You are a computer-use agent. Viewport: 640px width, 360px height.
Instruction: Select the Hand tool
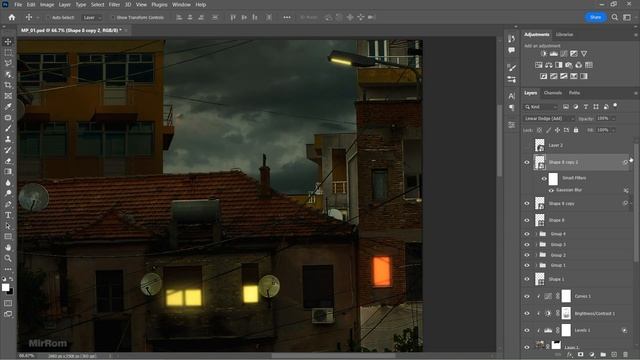(8, 247)
